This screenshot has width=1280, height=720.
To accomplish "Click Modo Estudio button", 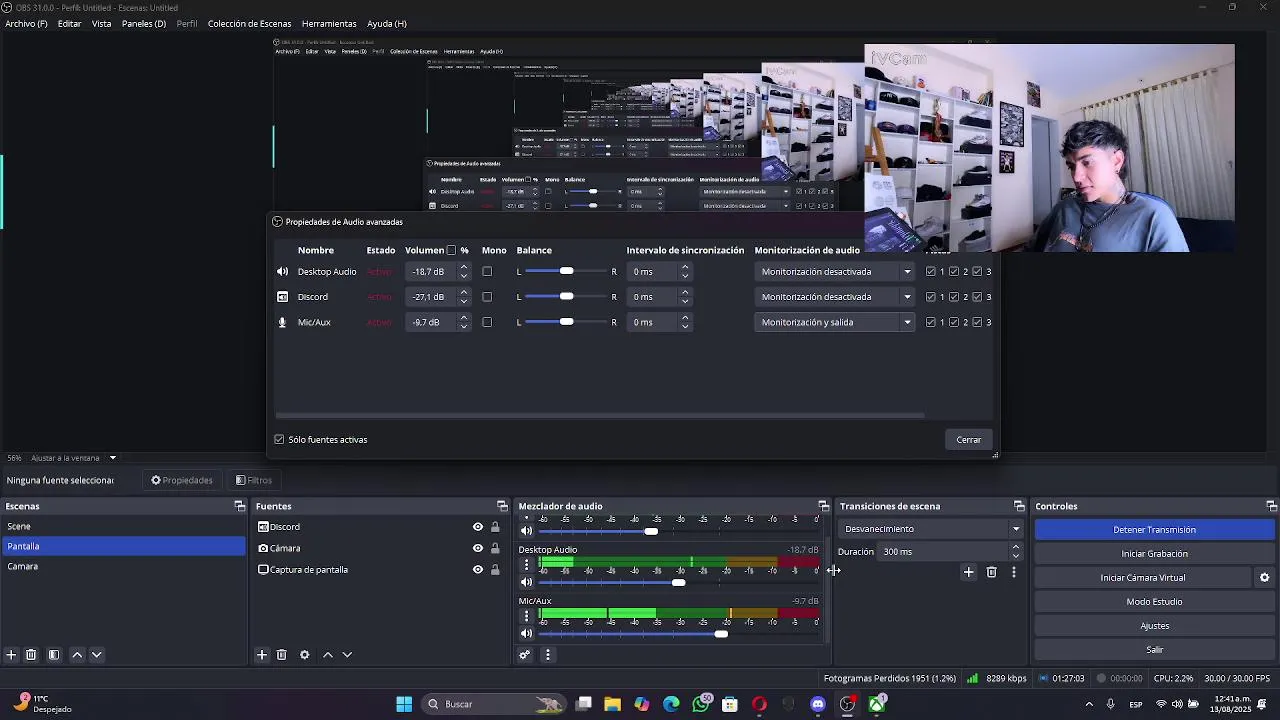I will [1154, 602].
